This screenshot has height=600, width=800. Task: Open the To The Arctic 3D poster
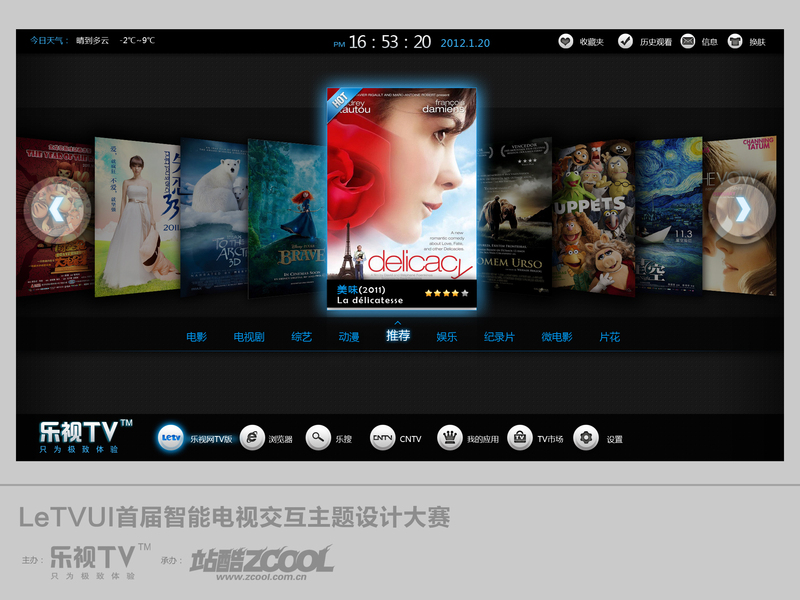214,217
